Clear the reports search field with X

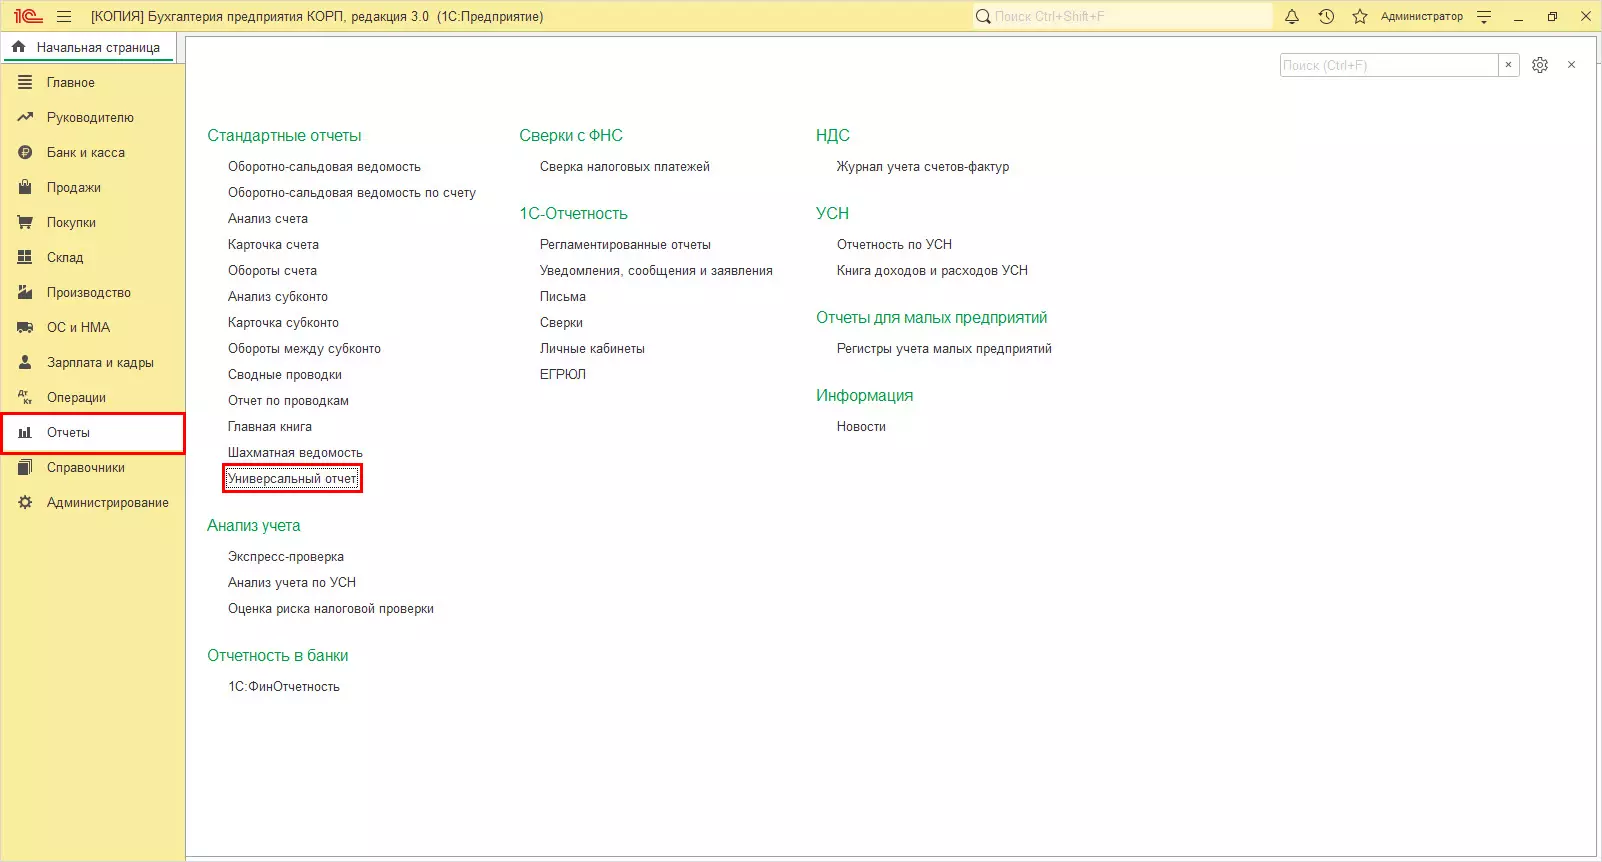pyautogui.click(x=1508, y=65)
